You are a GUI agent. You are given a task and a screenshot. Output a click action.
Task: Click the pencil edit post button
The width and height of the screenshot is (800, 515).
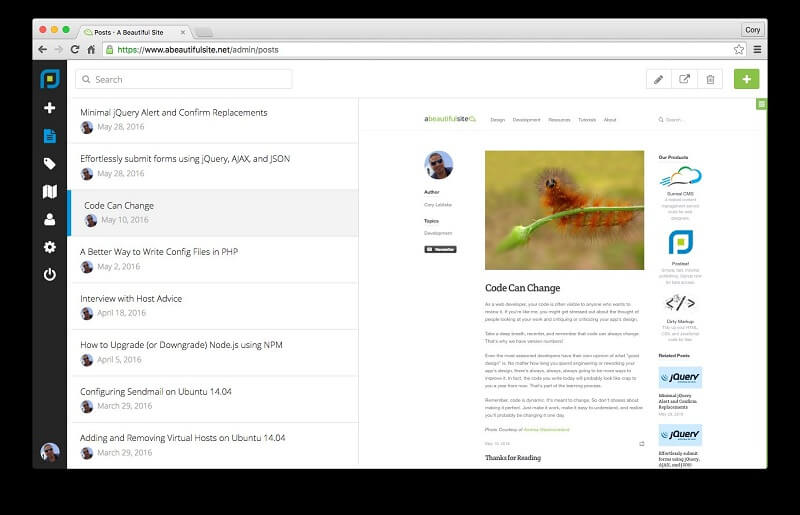(659, 79)
